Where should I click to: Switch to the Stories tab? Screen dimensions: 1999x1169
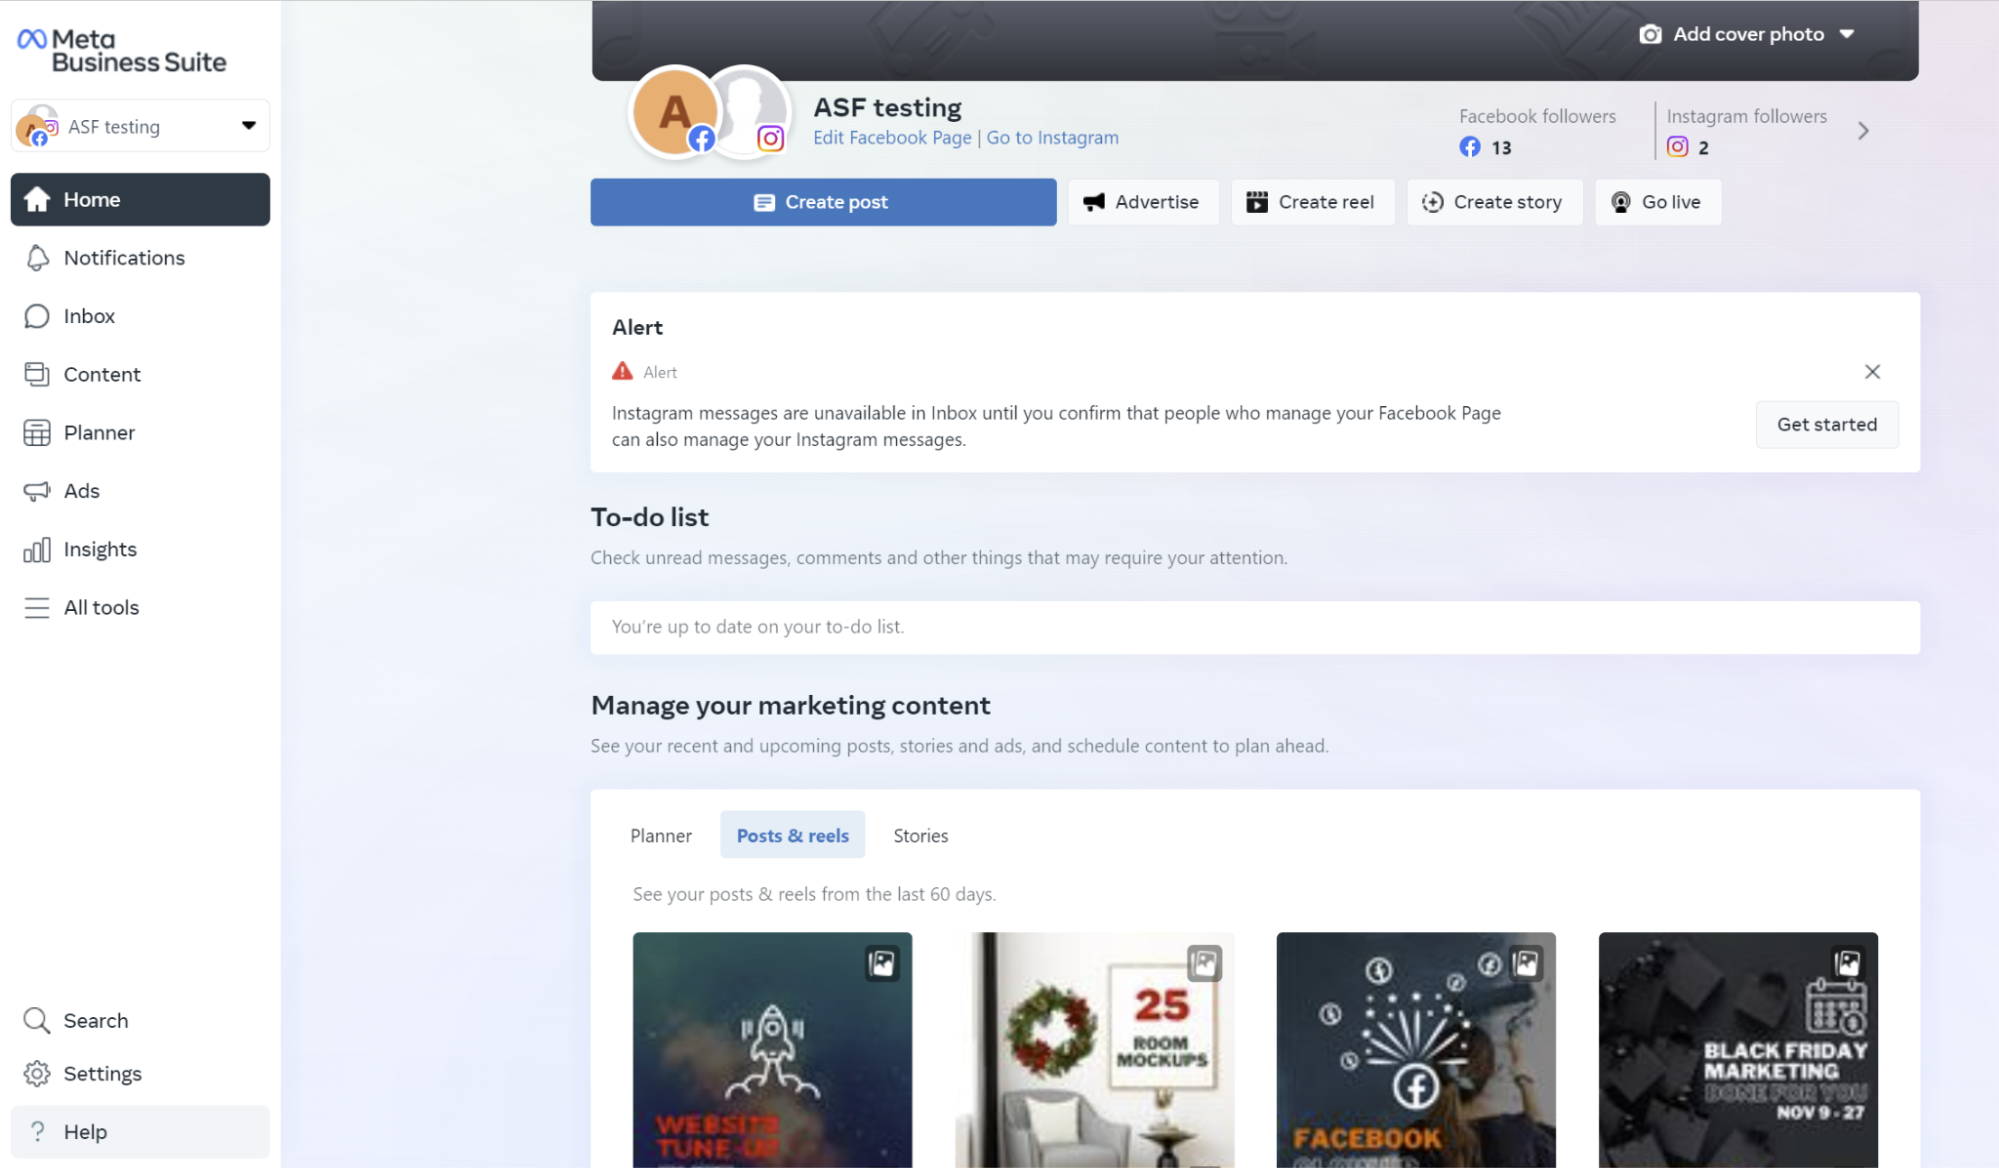pos(920,835)
